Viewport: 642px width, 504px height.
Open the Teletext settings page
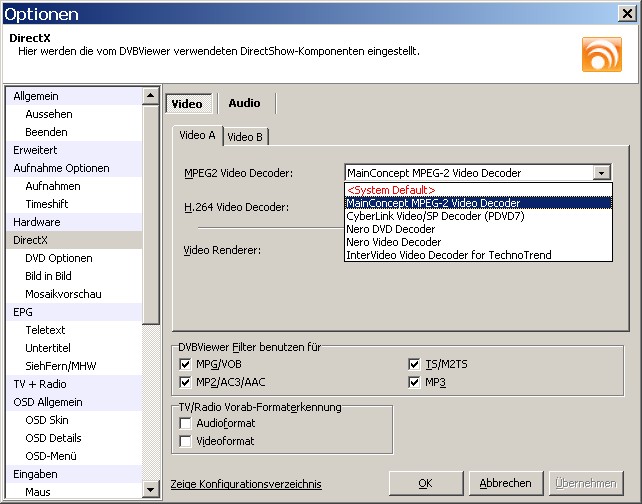[74, 330]
